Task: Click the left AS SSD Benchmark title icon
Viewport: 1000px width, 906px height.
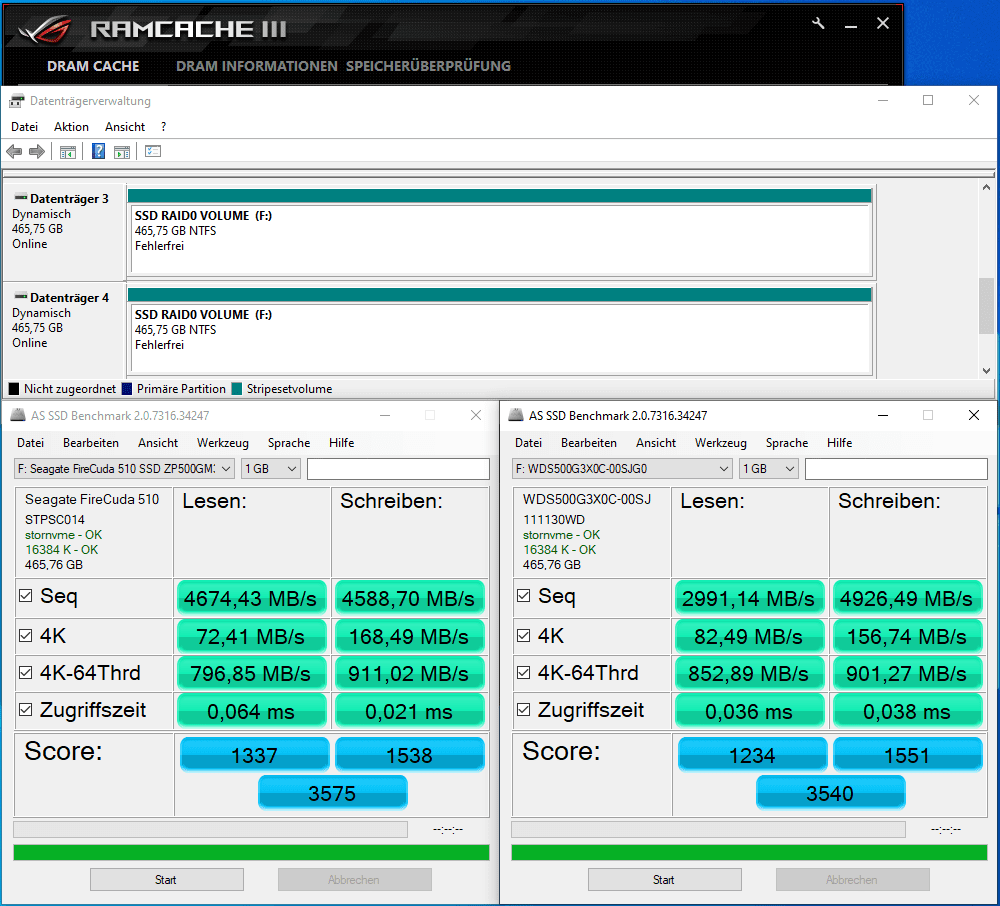Action: (17, 415)
